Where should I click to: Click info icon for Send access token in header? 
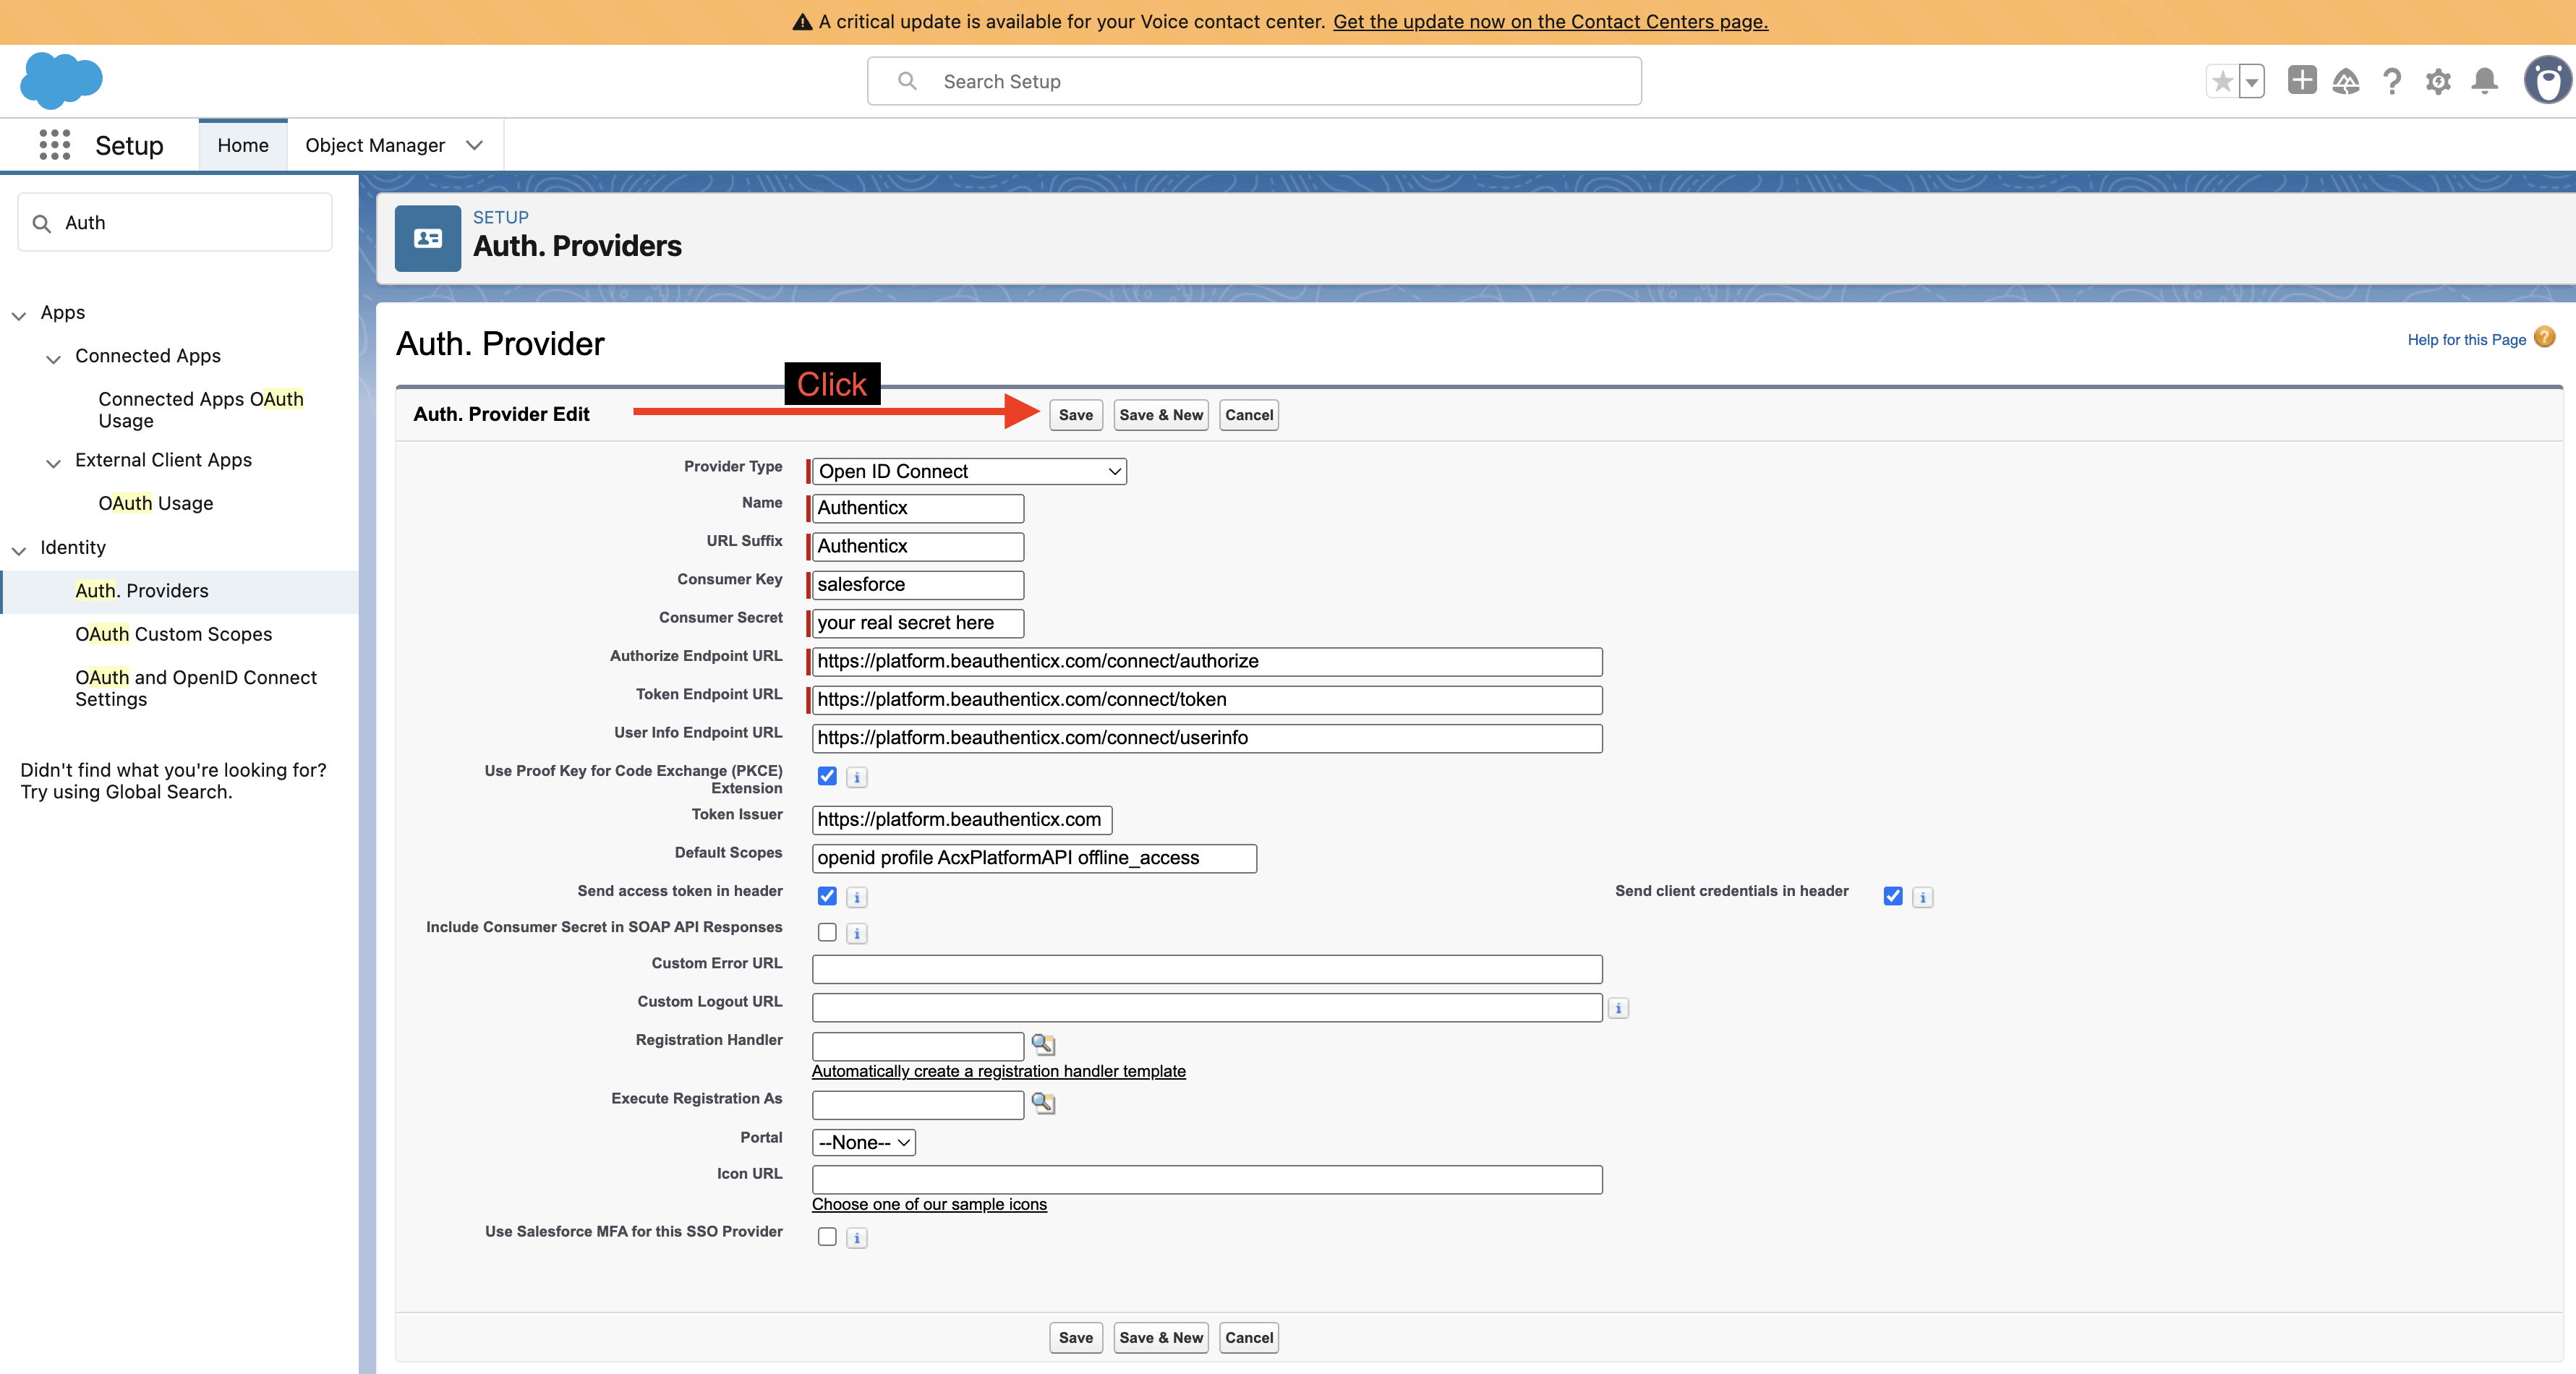click(857, 897)
